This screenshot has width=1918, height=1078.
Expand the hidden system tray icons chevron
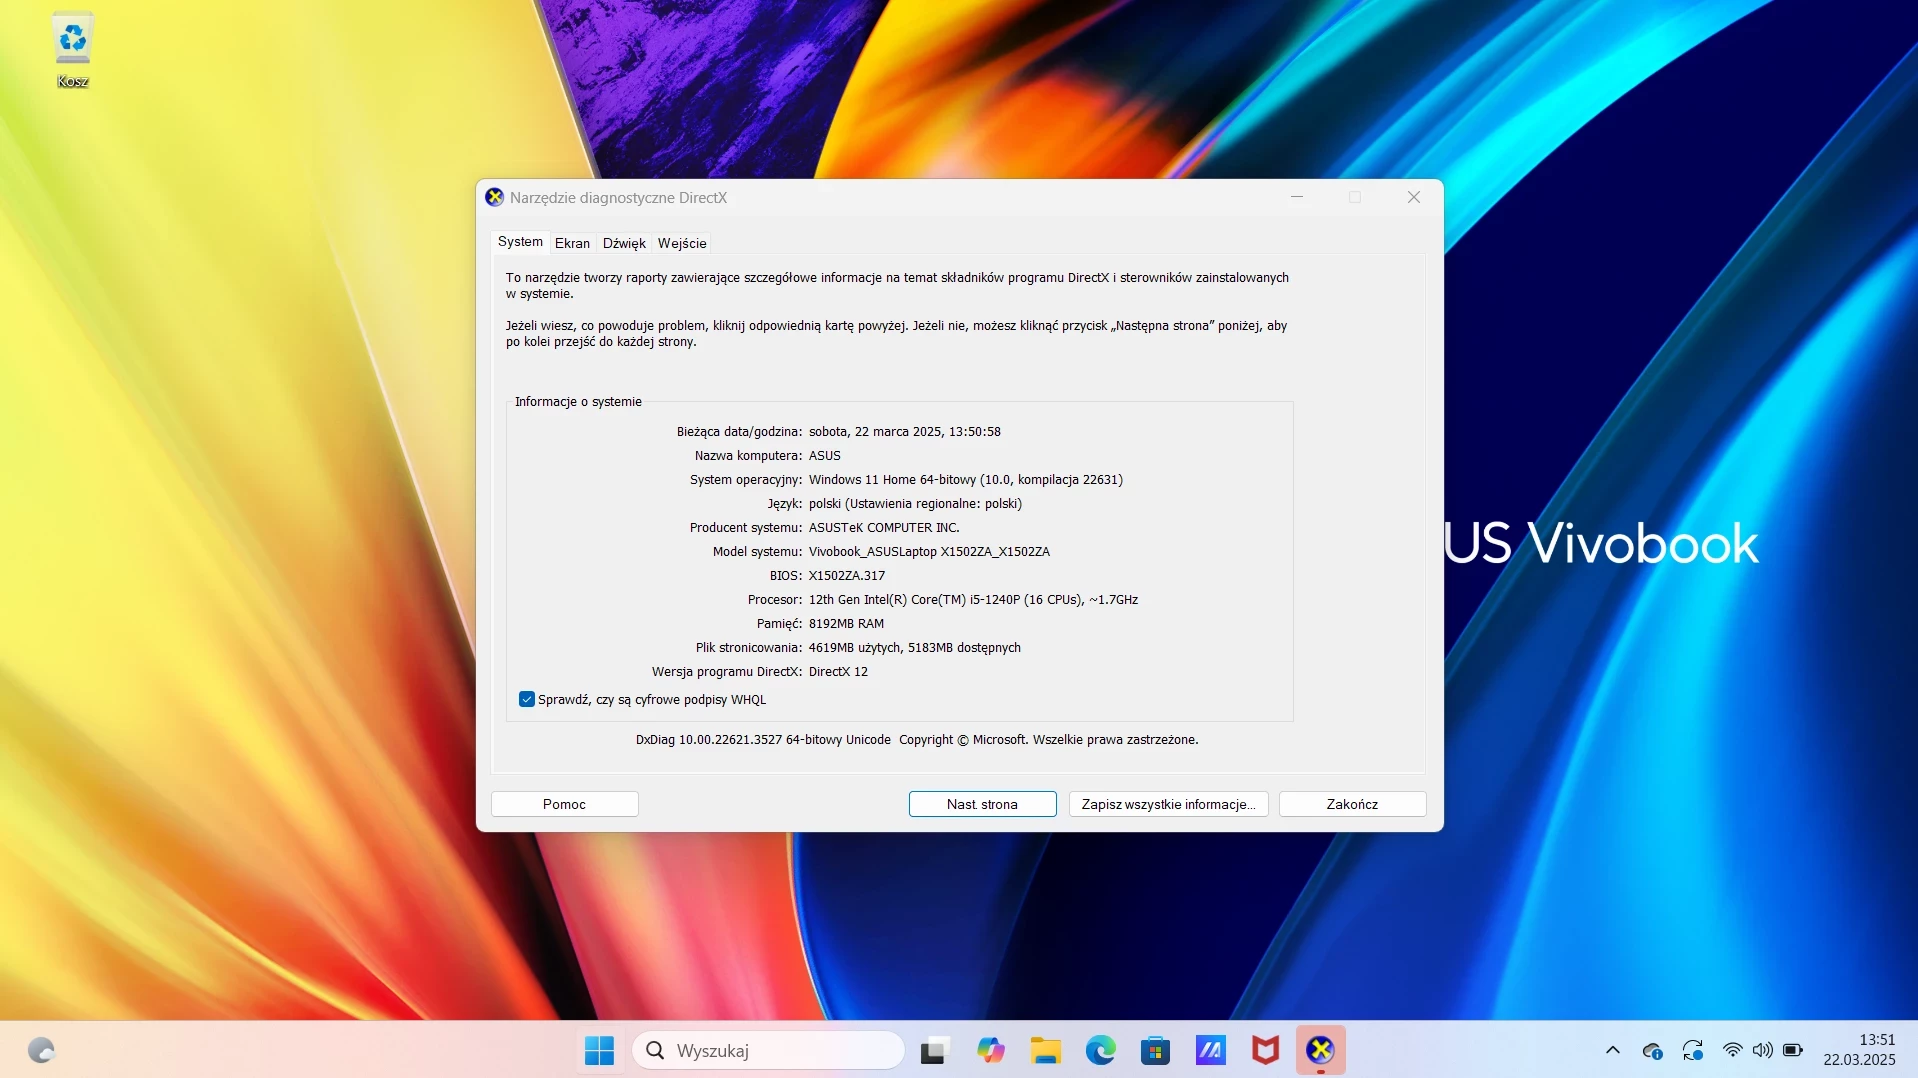[x=1612, y=1050]
